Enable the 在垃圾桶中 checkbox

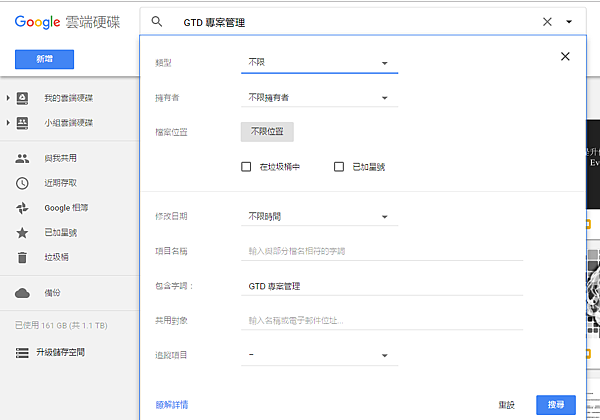coord(246,167)
